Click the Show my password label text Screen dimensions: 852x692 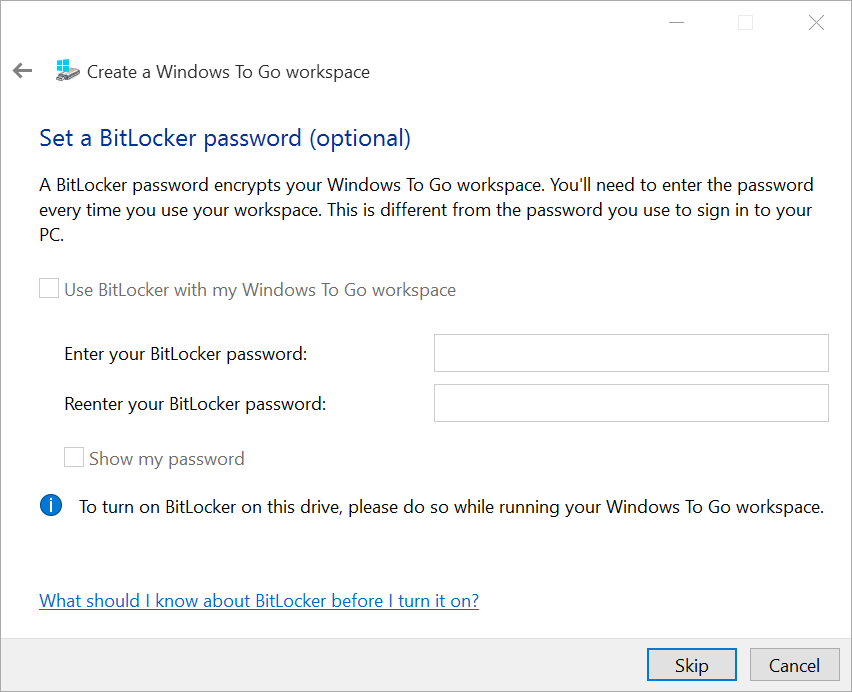167,459
